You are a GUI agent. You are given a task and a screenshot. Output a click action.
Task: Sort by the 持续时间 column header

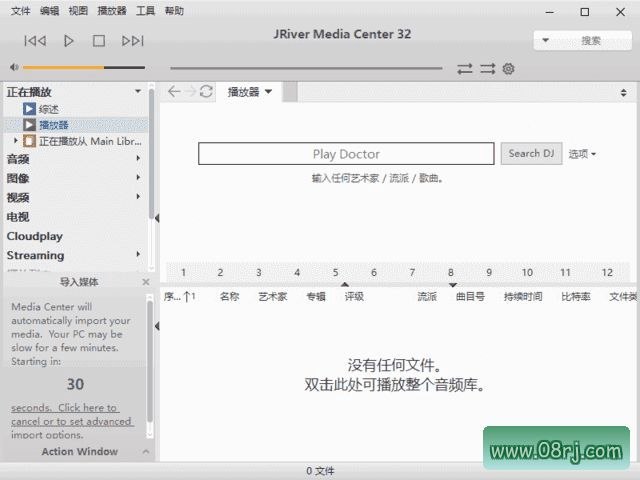pyautogui.click(x=523, y=297)
